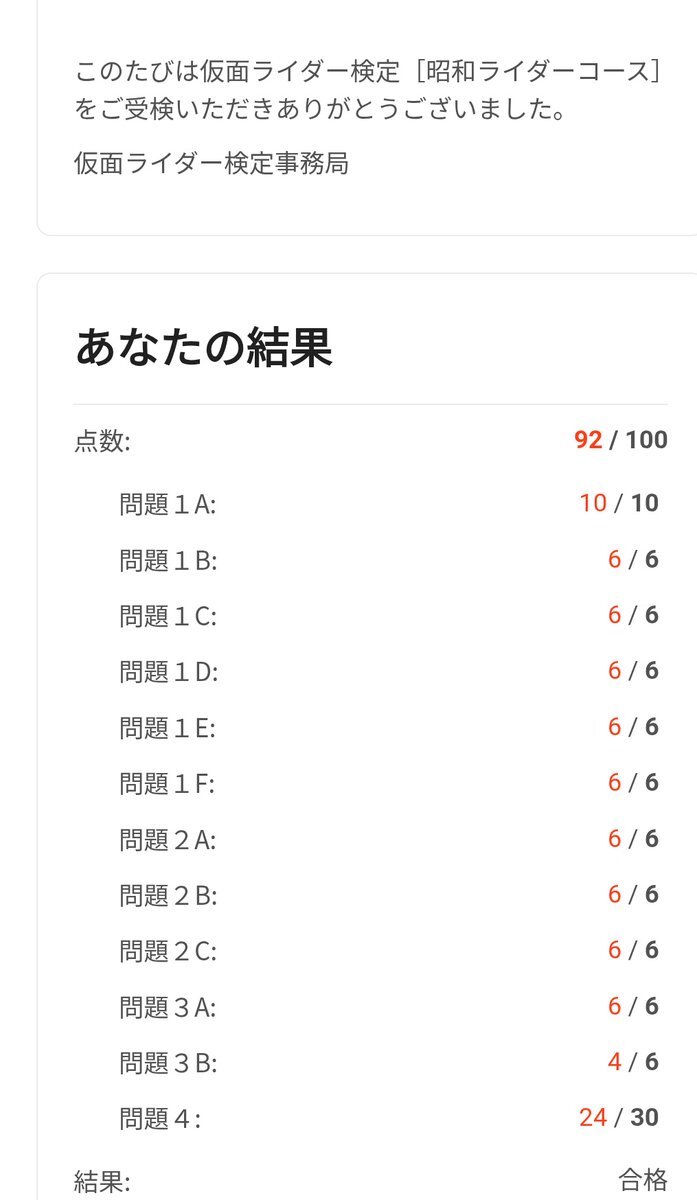Click the 問題１E row label
Screen dimensions: 697x1200
tap(167, 728)
